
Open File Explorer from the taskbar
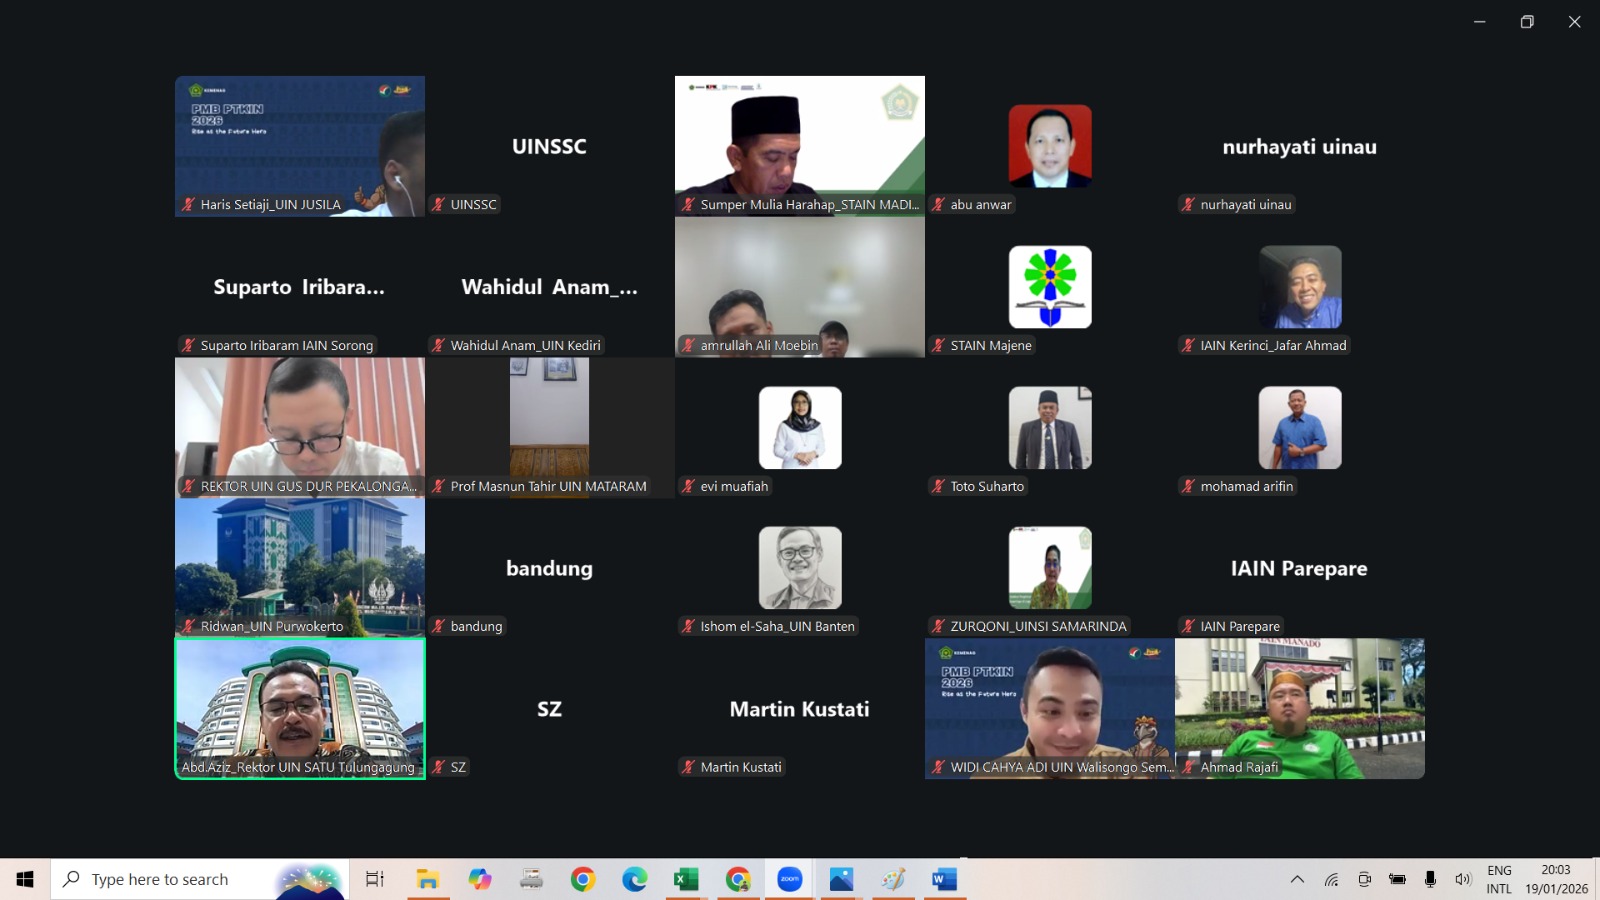coord(428,879)
